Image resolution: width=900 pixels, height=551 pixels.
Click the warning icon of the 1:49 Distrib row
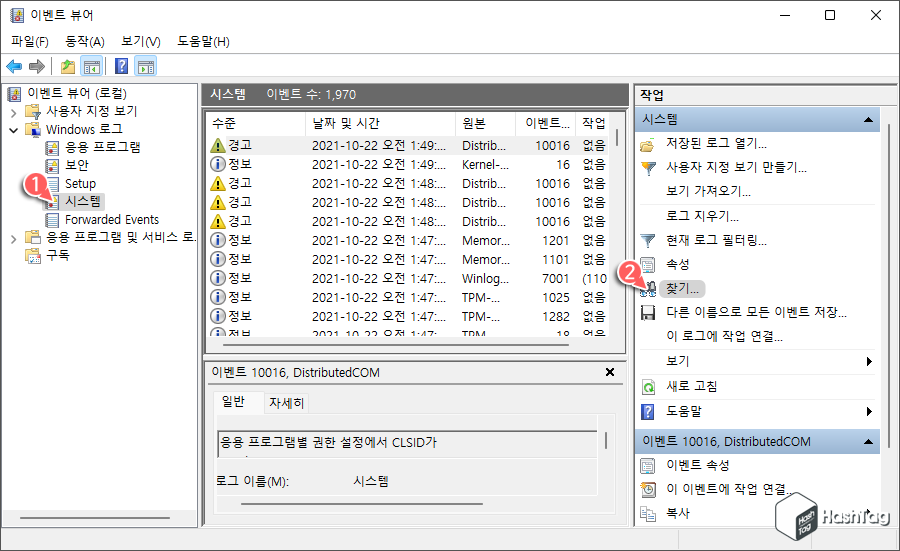coord(218,146)
